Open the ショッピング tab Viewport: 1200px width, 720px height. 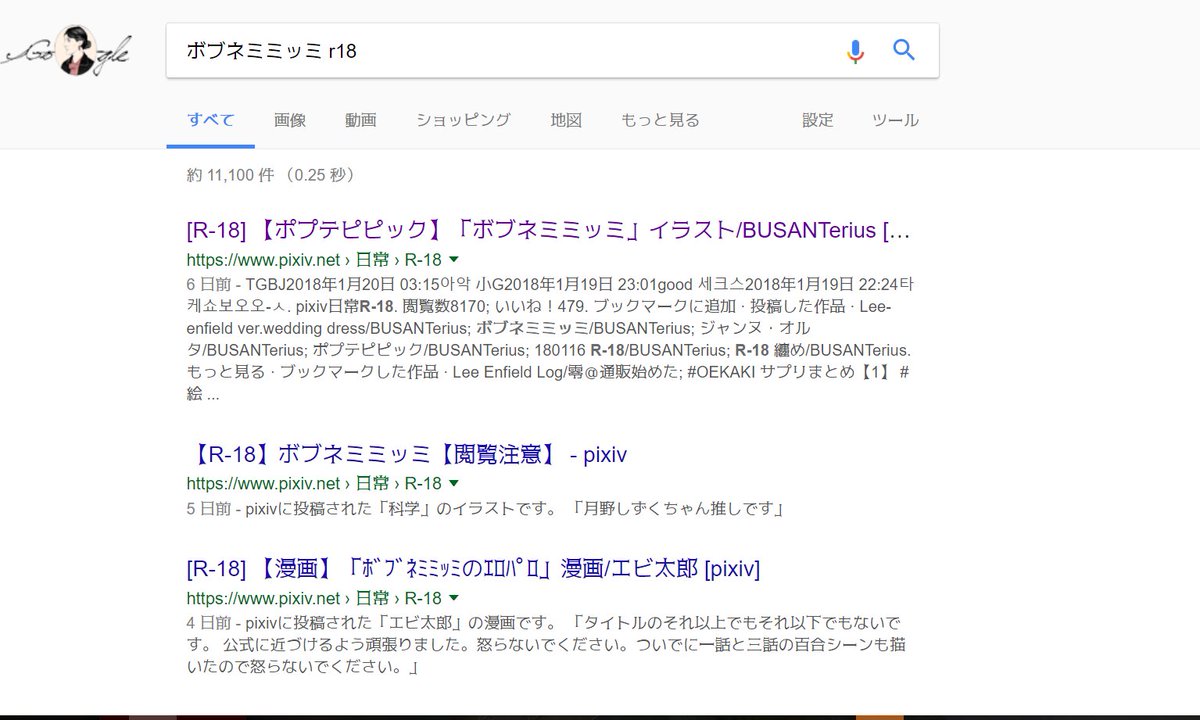464,120
